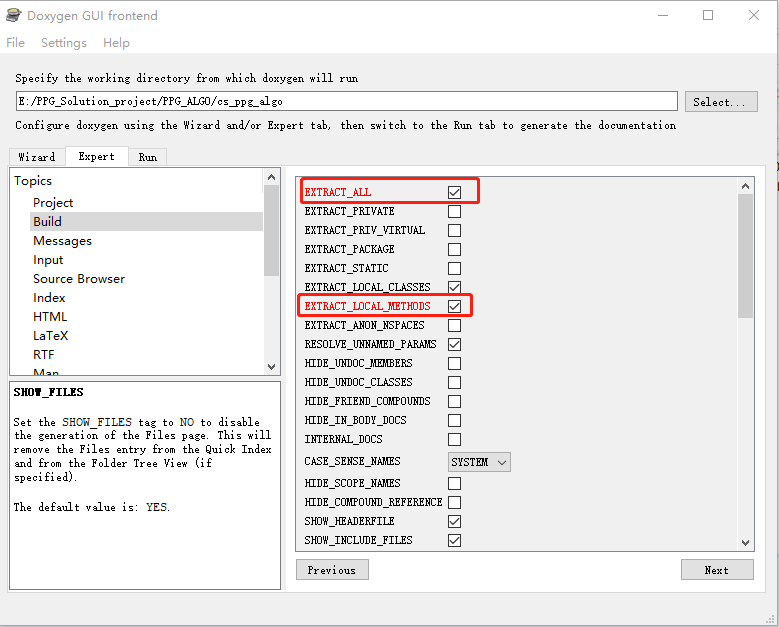779x627 pixels.
Task: Select the Input topic
Action: coord(48,260)
